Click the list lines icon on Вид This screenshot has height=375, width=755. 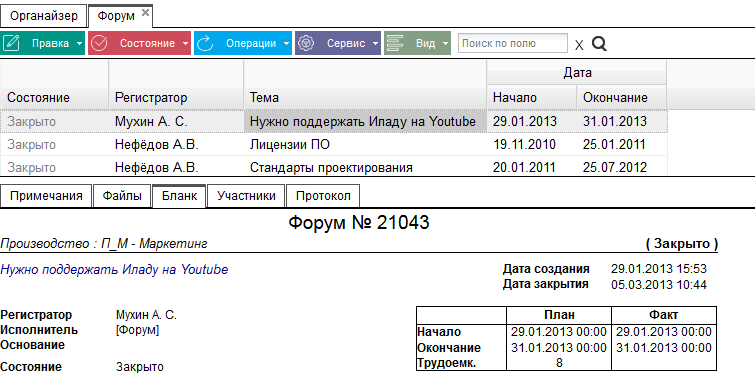coord(394,43)
